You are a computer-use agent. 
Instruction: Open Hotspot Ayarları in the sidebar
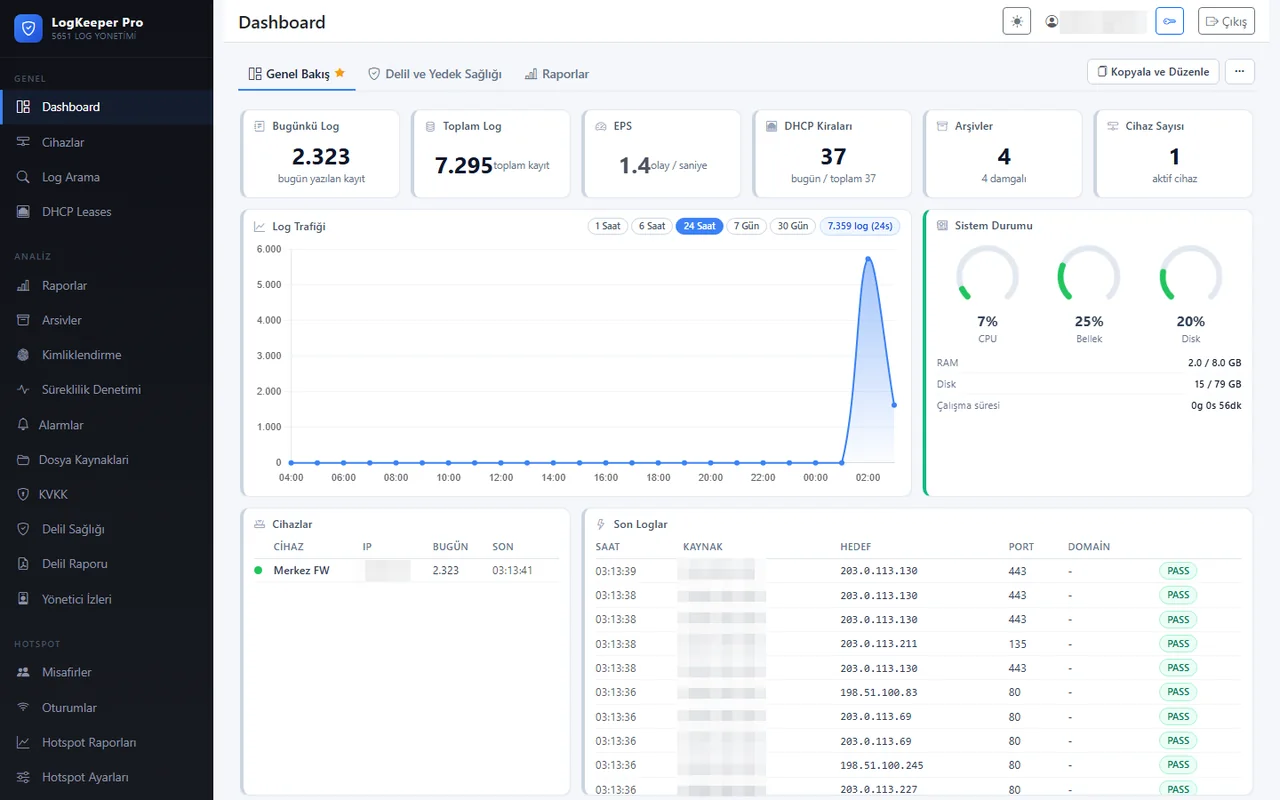(x=106, y=777)
